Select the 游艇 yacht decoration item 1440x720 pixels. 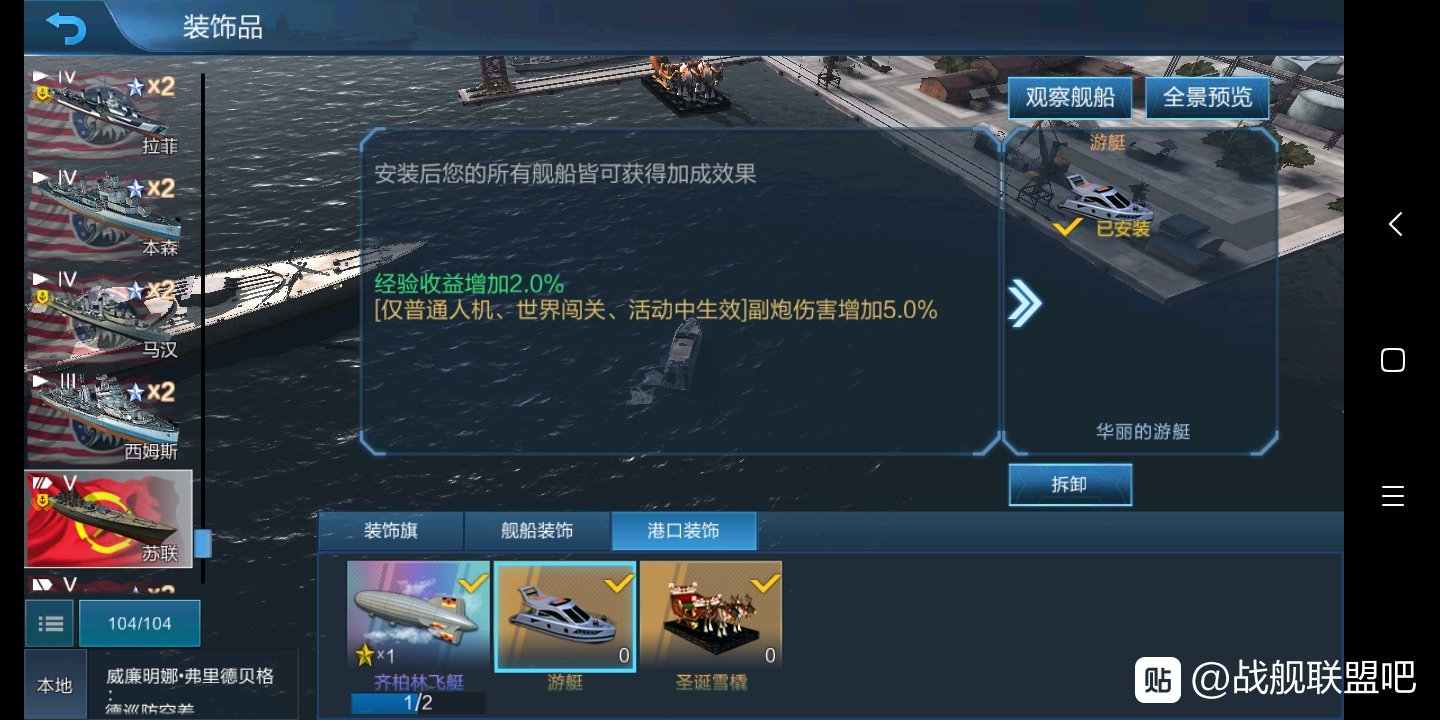pyautogui.click(x=565, y=616)
